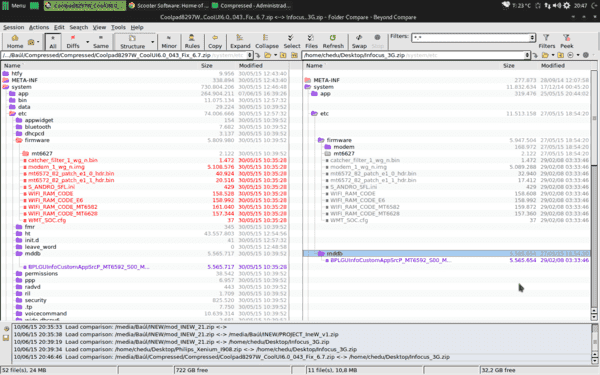Screen dimensions: 600x375
Task: Click the Refresh toolbar button
Action: pyautogui.click(x=333, y=41)
